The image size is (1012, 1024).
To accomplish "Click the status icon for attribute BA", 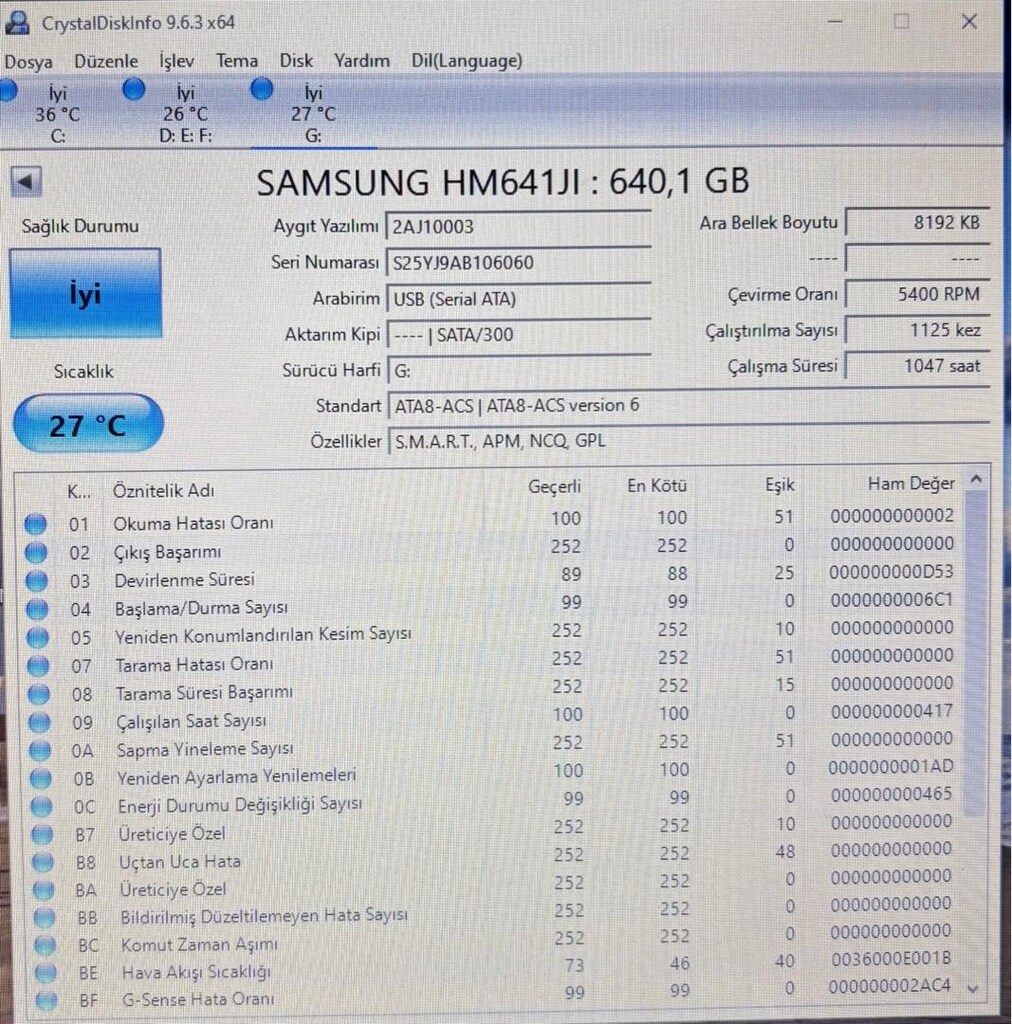I will point(43,890).
